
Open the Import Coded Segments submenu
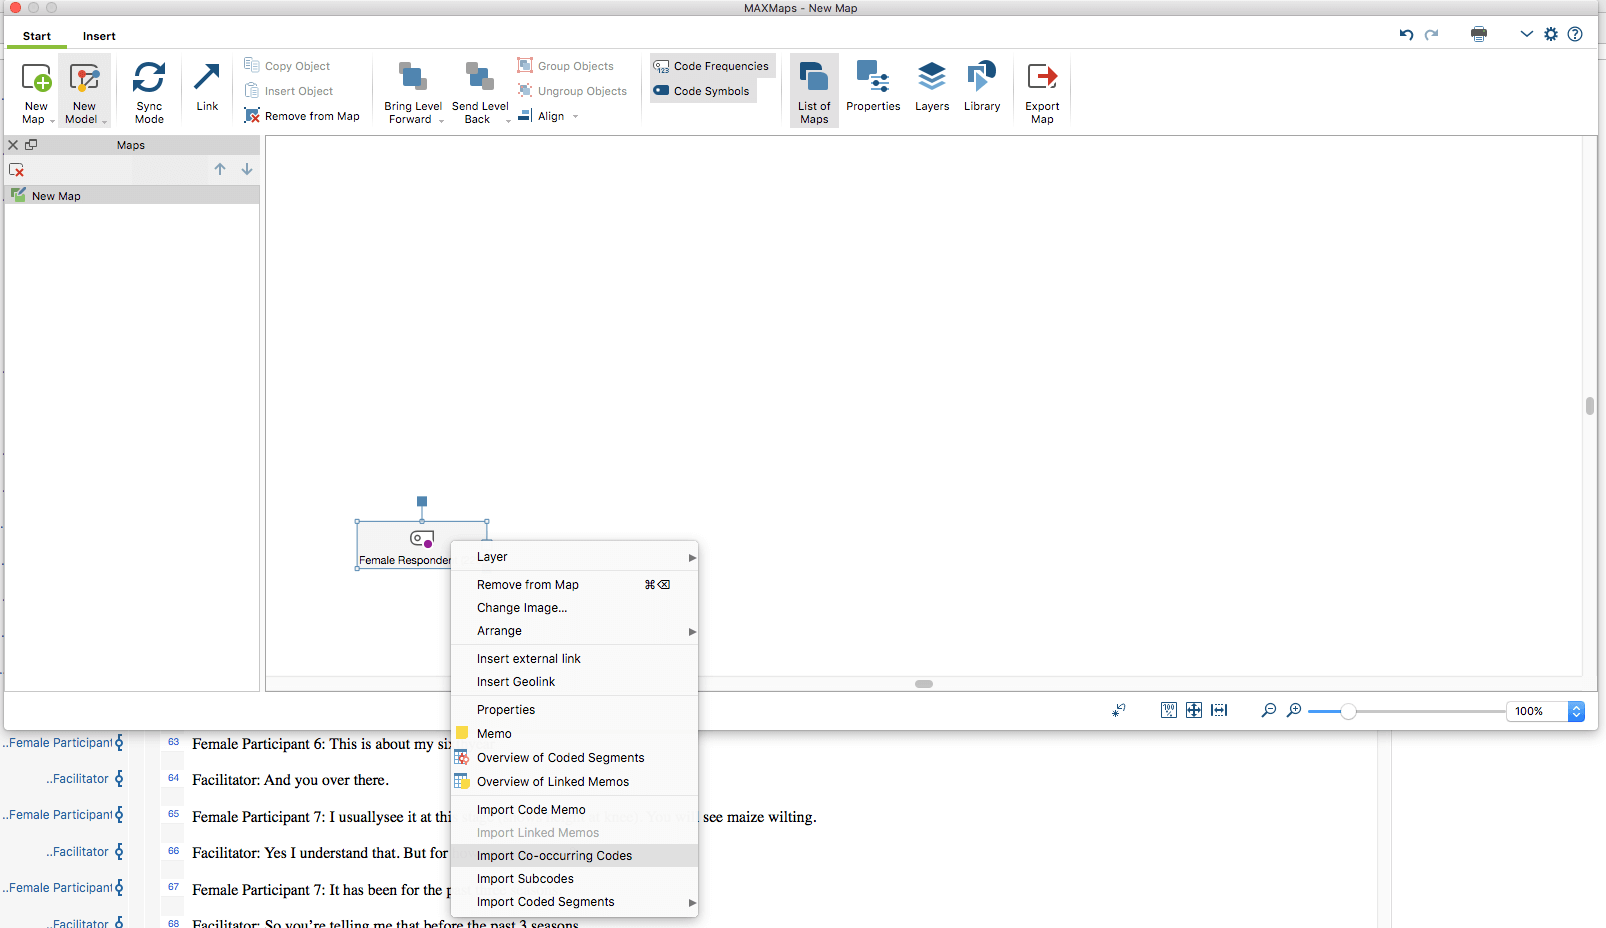point(574,902)
